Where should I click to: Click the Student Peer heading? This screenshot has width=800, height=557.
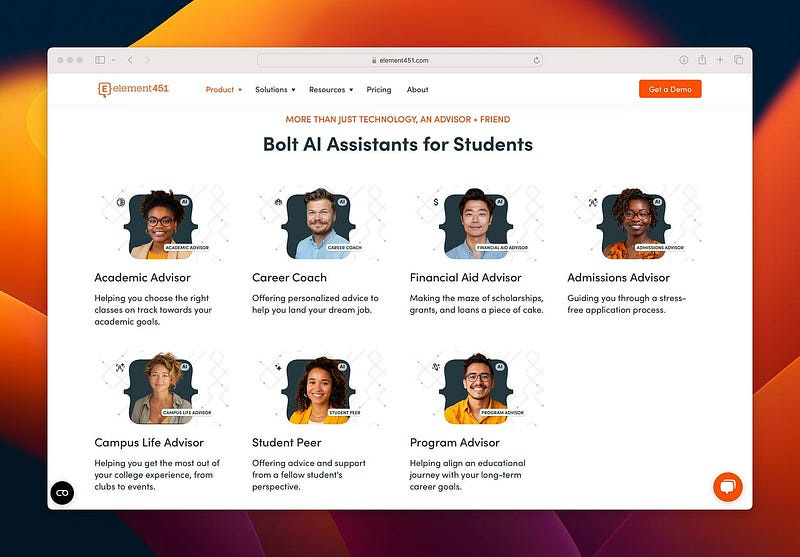pyautogui.click(x=287, y=443)
